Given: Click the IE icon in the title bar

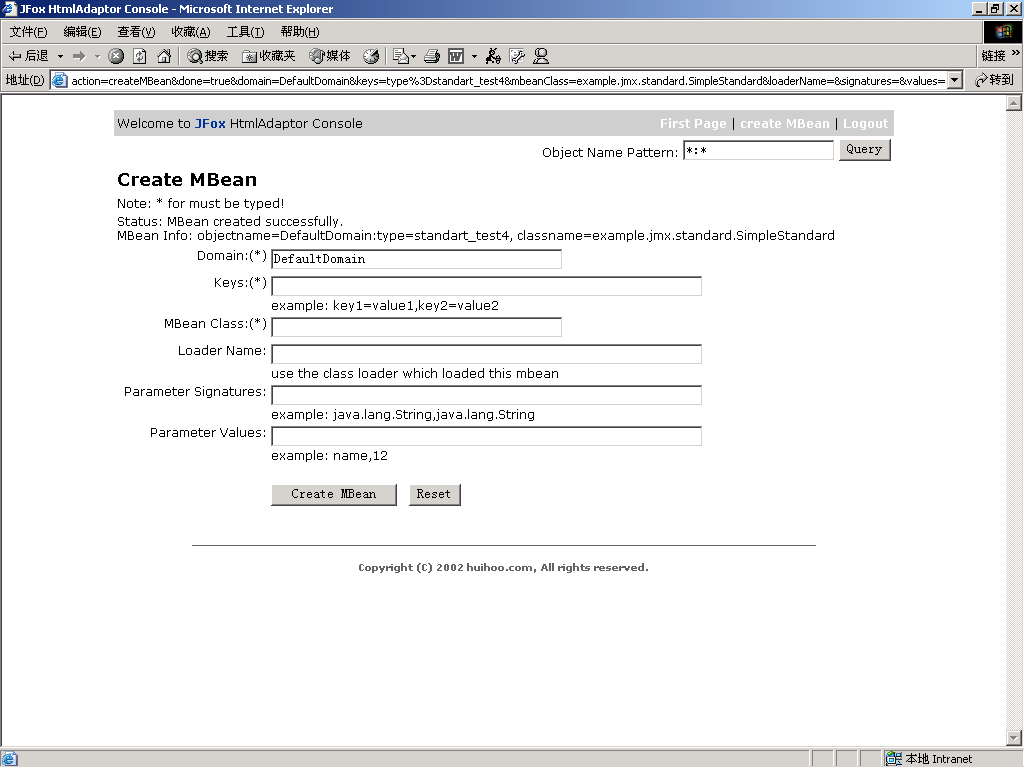Looking at the screenshot, I should (9, 8).
